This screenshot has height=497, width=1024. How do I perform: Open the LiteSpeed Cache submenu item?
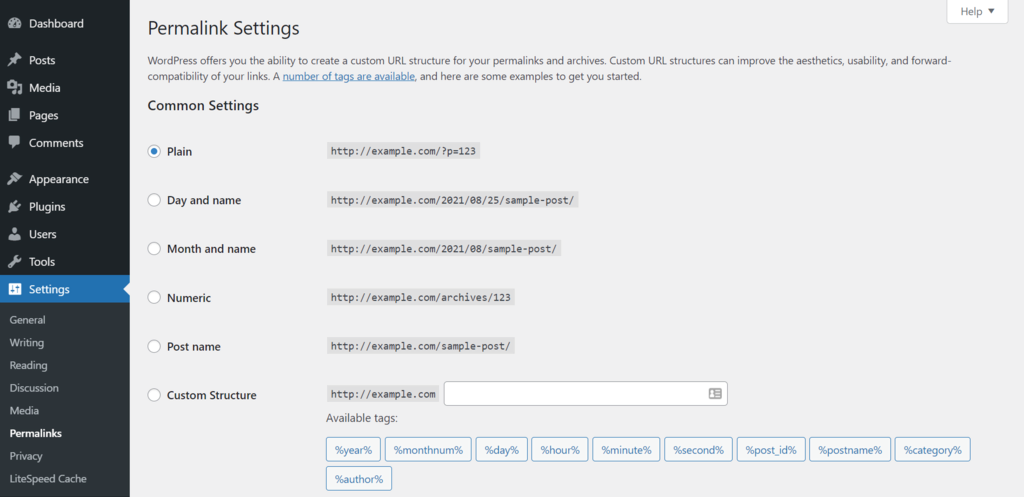48,479
